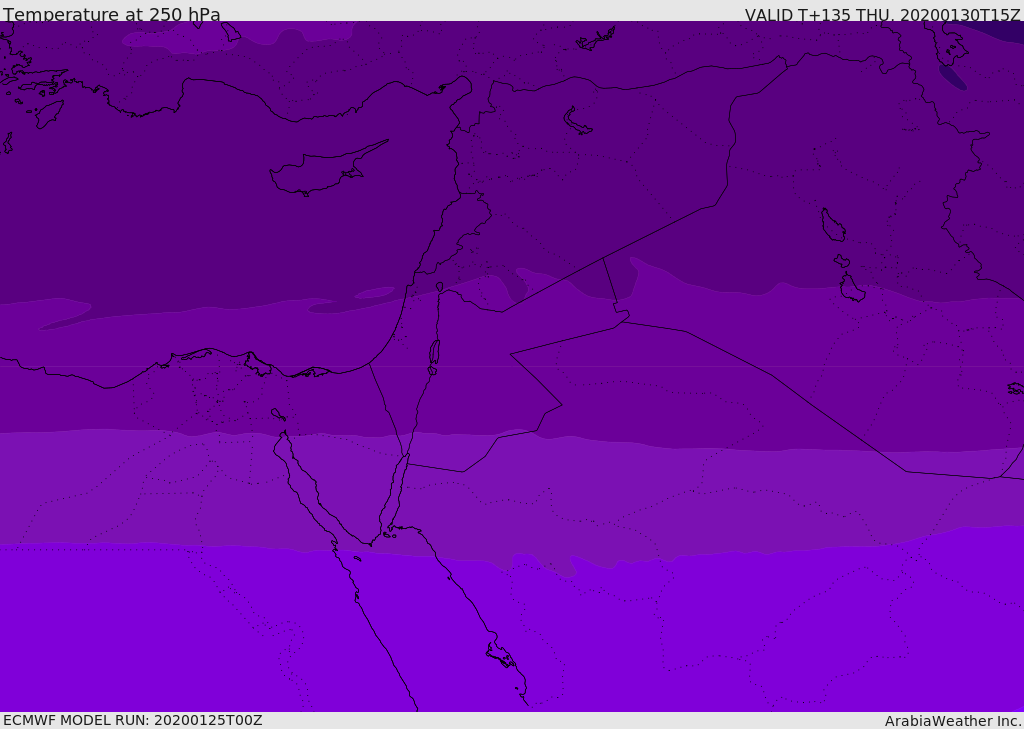Click the 'ECMWF MODEL RUN: 20200125T00Z' footer text
The height and width of the screenshot is (729, 1024).
(x=133, y=721)
